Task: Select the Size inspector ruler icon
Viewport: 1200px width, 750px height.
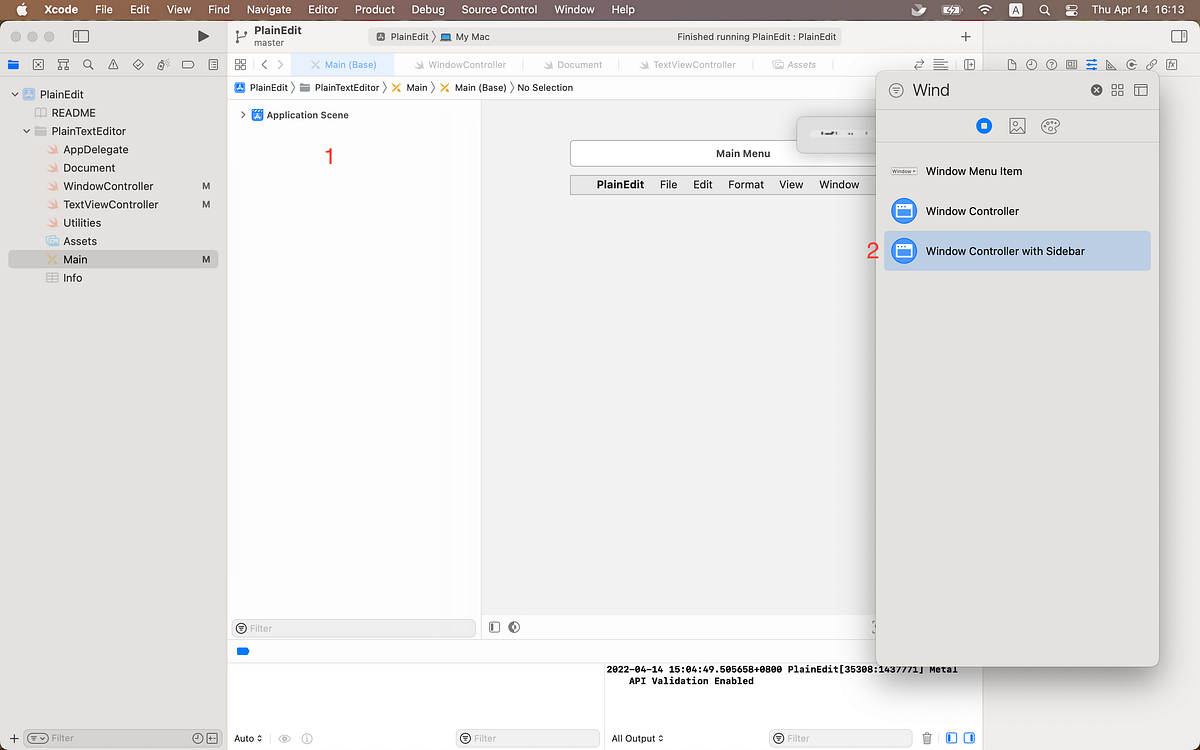Action: [x=1111, y=63]
